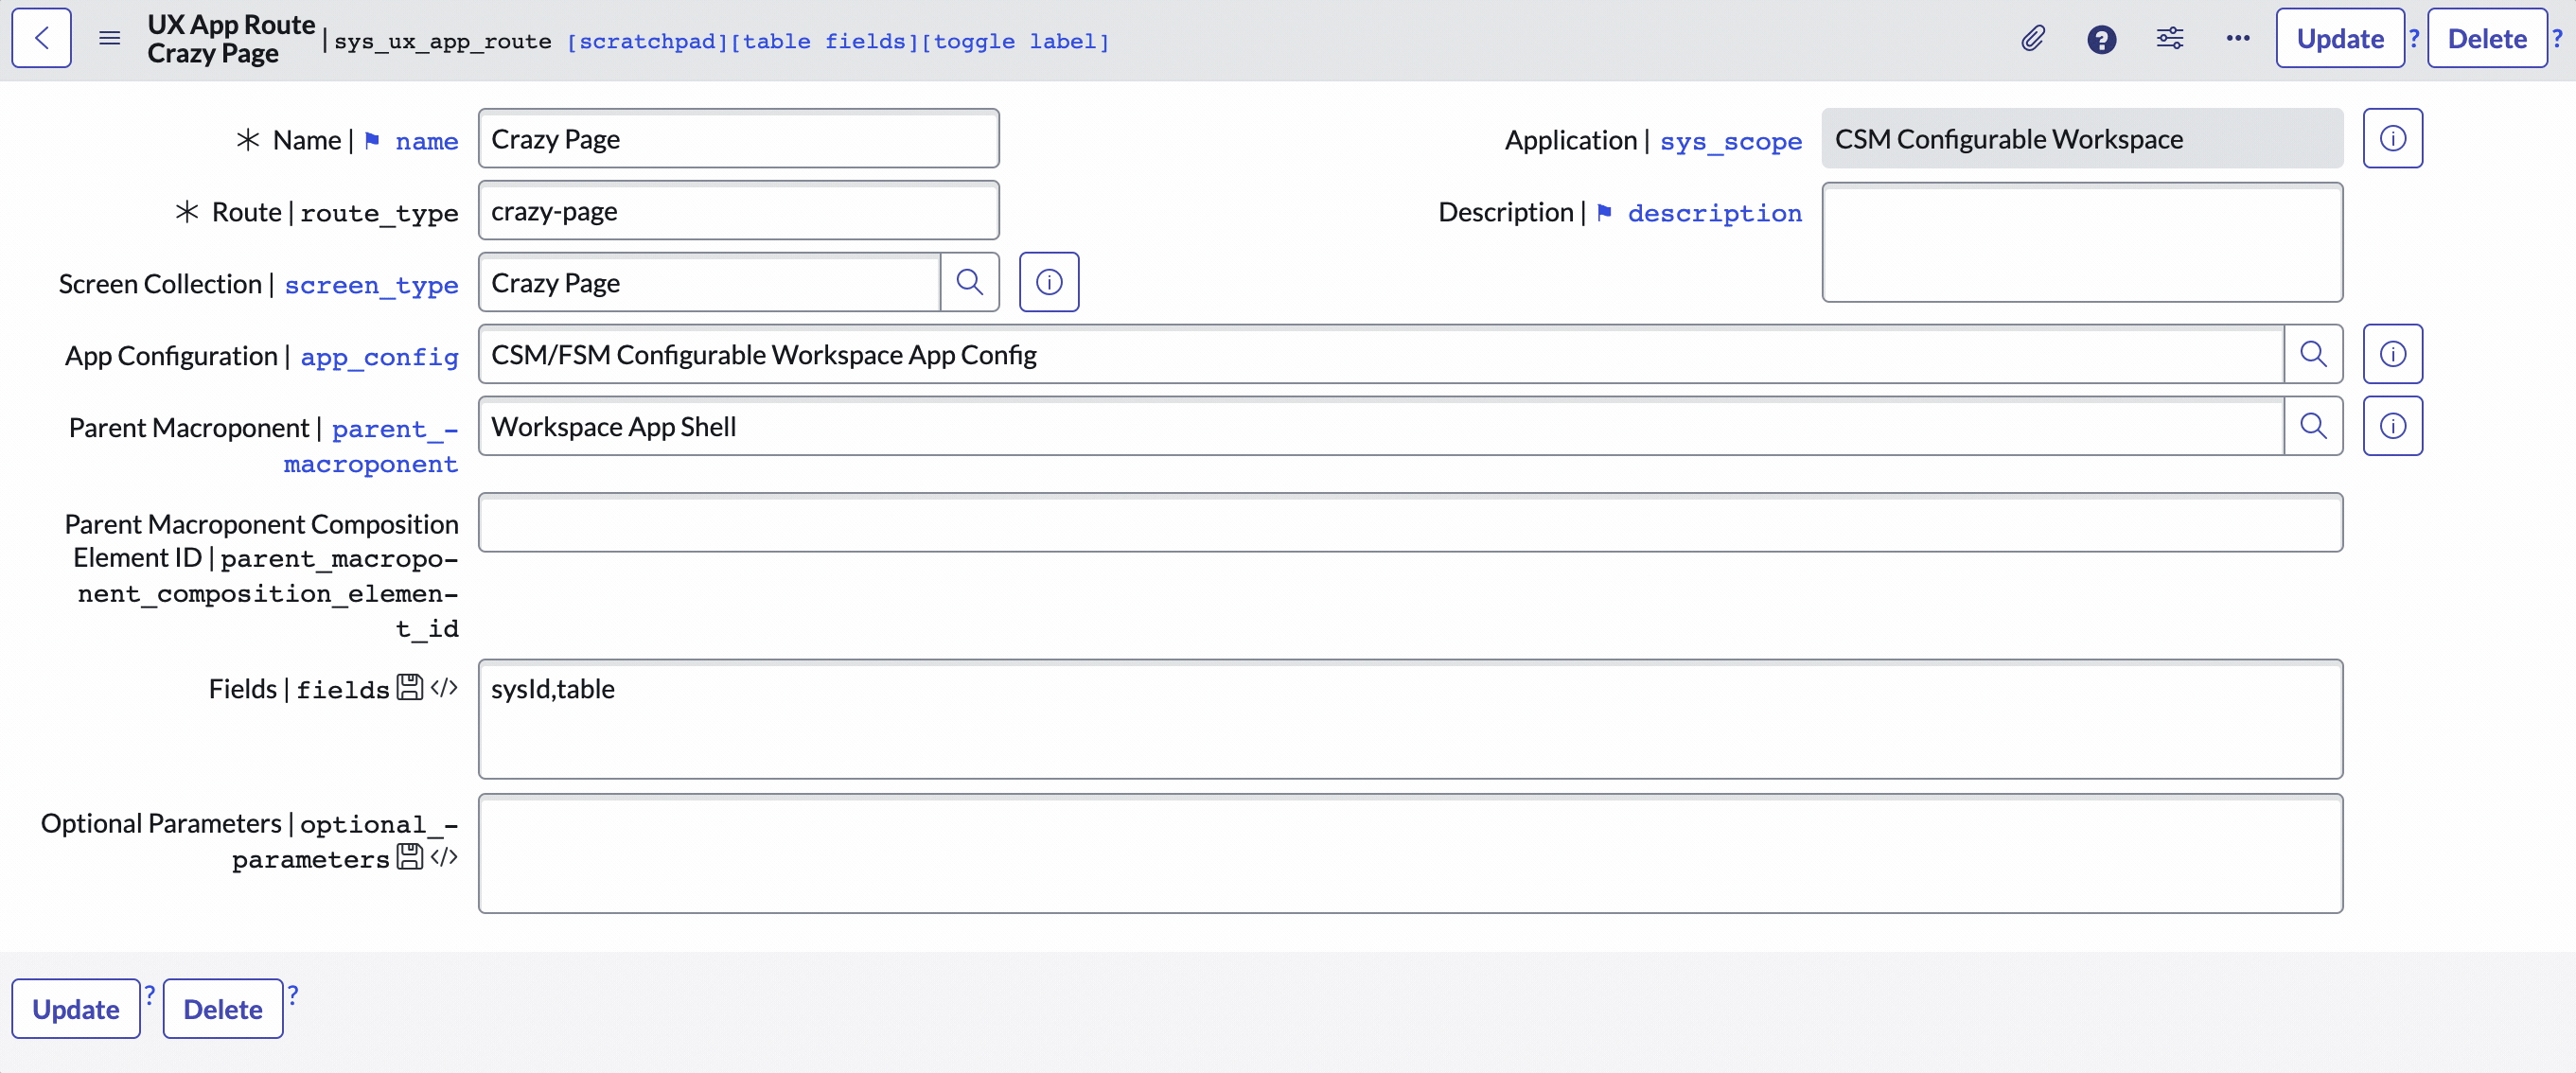Click the personalize form sliders icon

[x=2169, y=39]
